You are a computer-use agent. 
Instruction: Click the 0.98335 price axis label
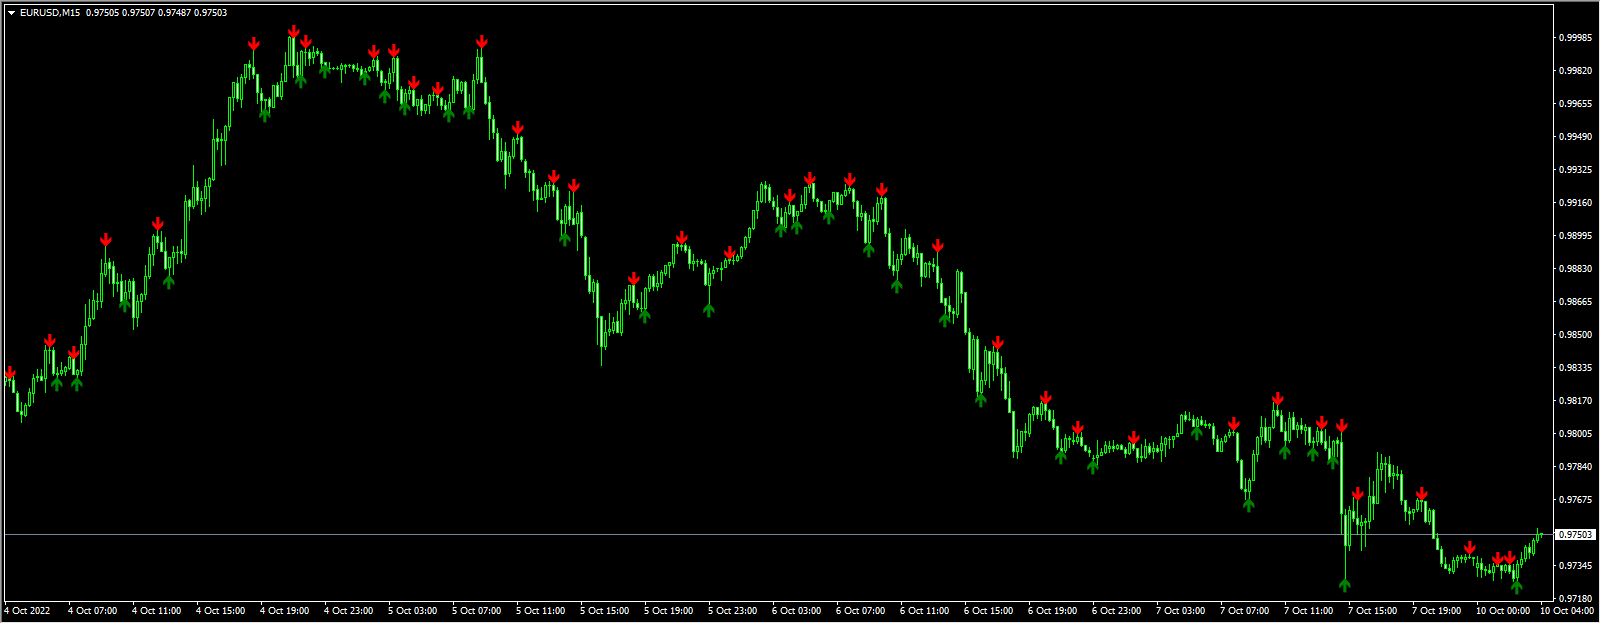pos(1575,368)
